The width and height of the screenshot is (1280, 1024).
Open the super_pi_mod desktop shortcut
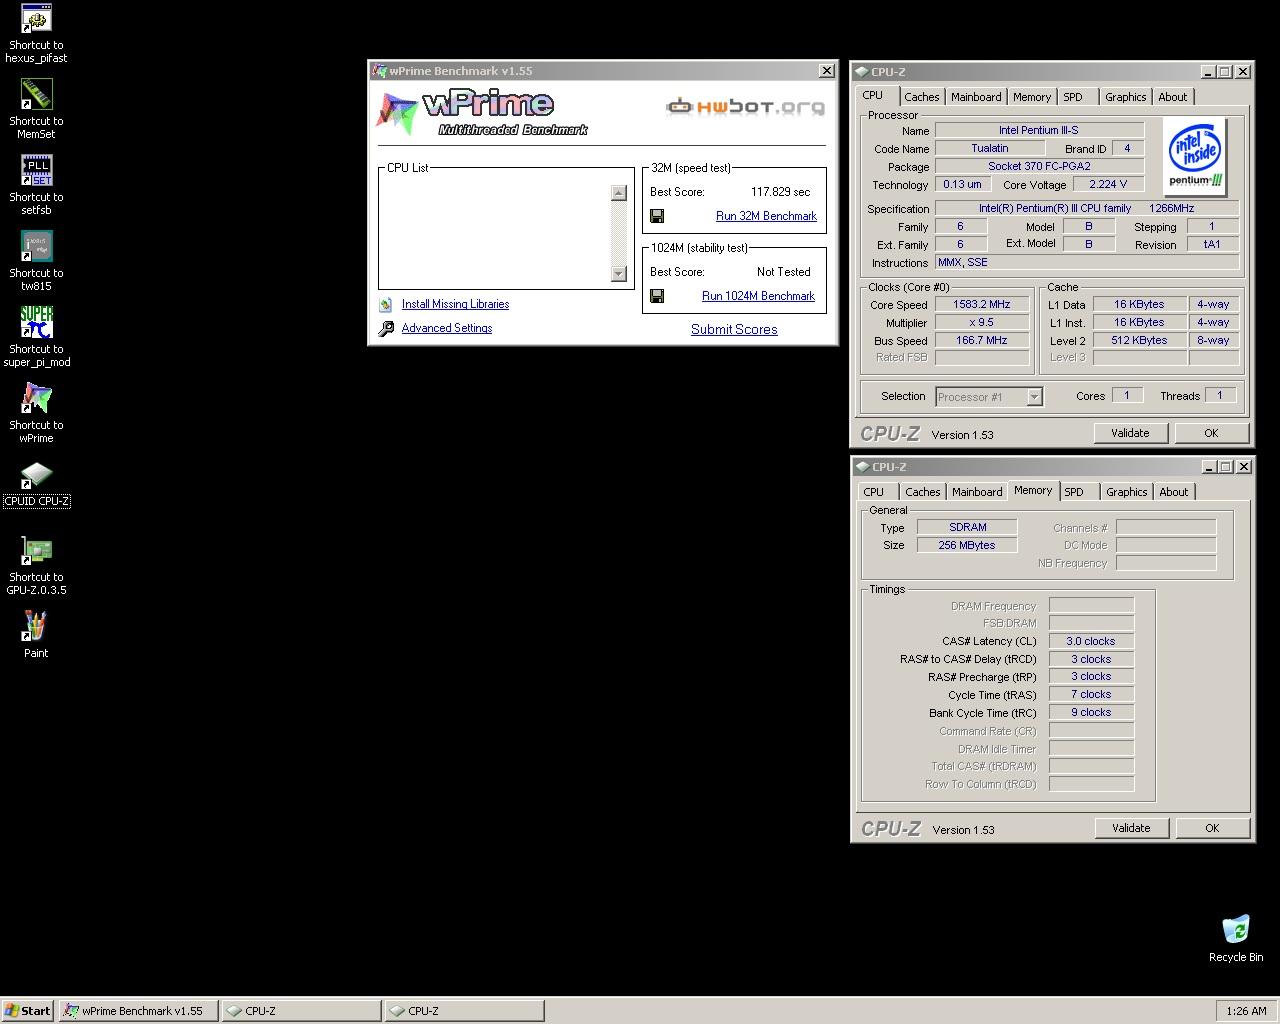point(36,337)
